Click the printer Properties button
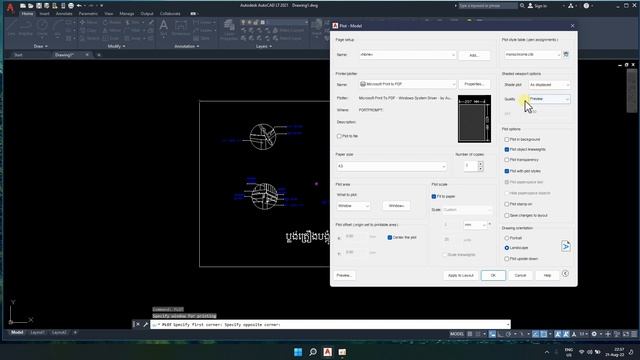This screenshot has height=360, width=640. click(x=474, y=84)
